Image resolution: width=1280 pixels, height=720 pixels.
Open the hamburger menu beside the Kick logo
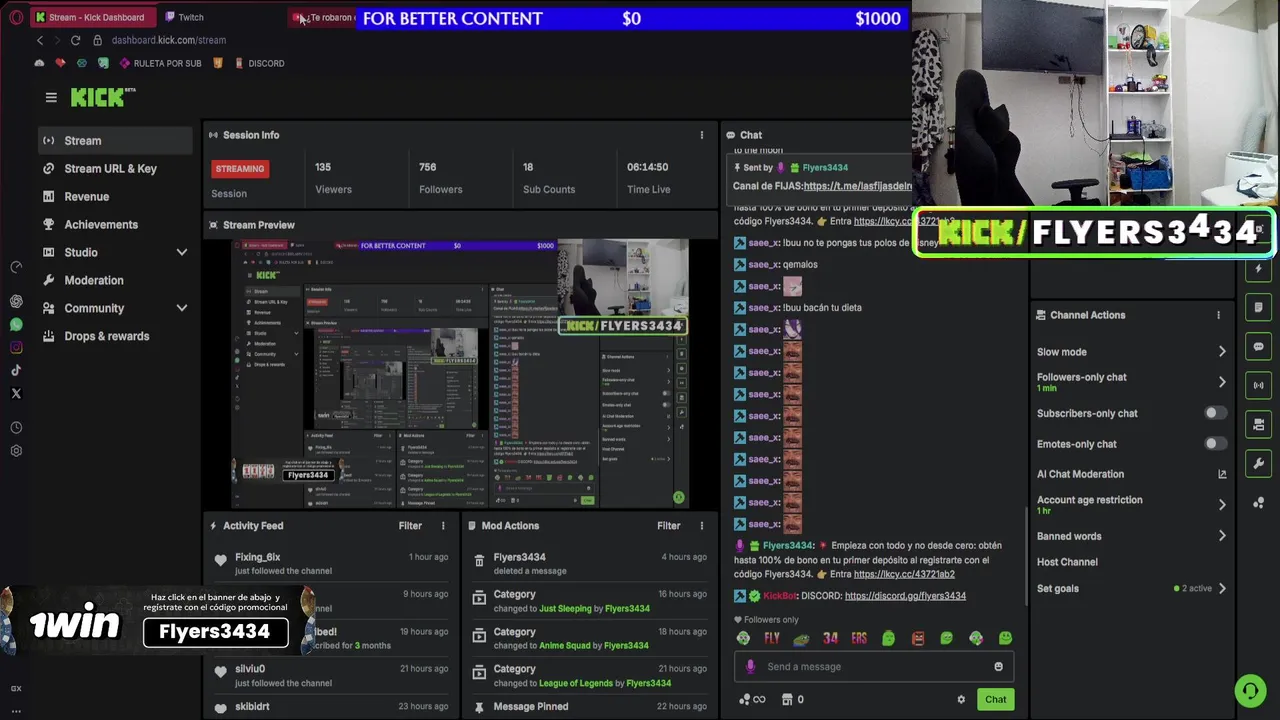click(51, 97)
